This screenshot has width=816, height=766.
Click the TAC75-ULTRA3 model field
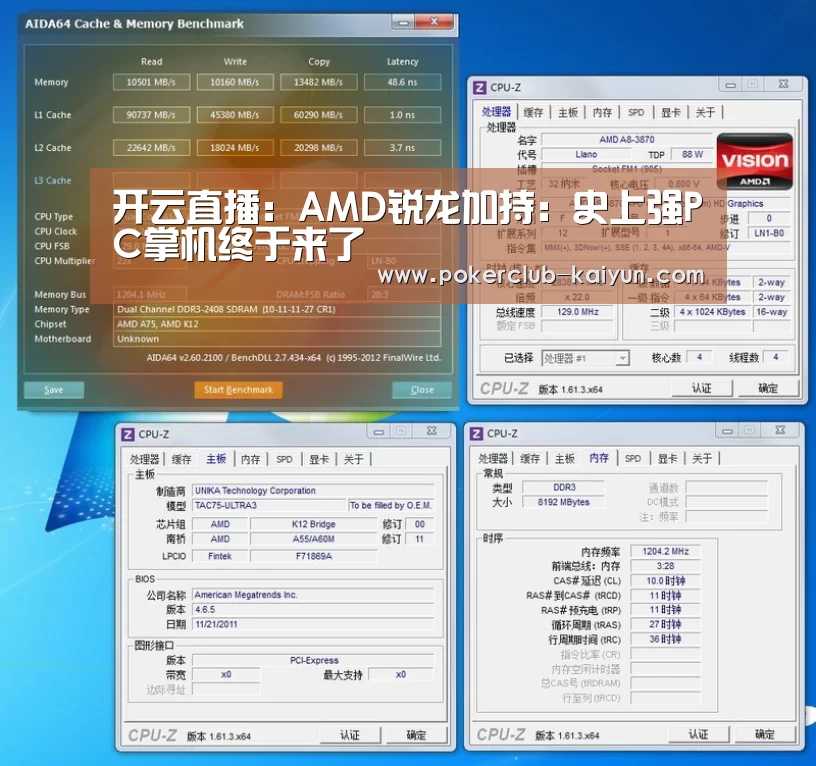coord(269,505)
